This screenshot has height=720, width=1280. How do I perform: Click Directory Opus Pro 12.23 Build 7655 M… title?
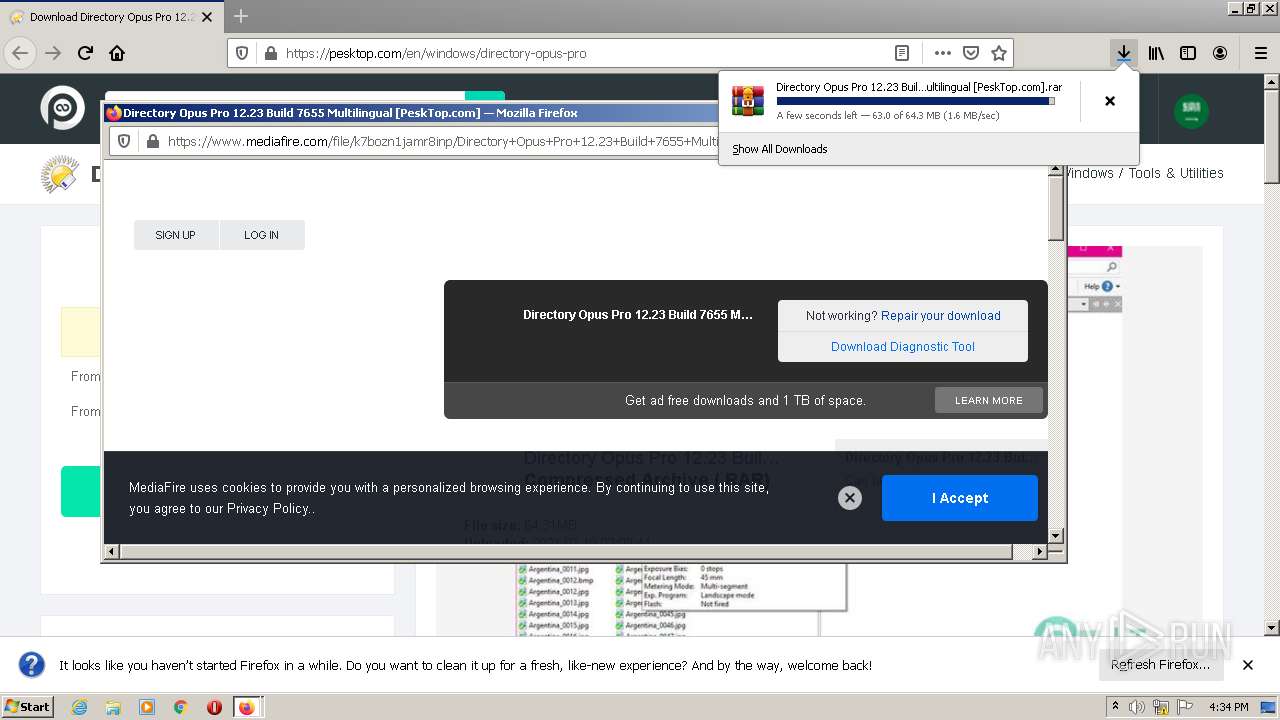tap(638, 315)
